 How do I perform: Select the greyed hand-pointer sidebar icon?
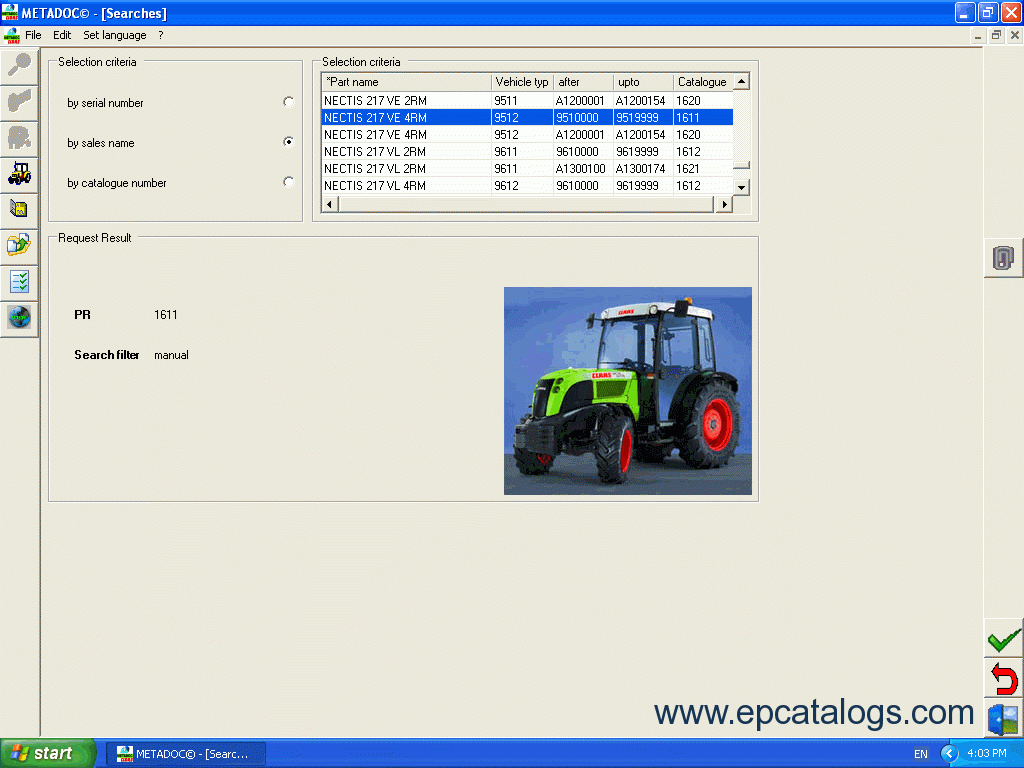[x=19, y=102]
